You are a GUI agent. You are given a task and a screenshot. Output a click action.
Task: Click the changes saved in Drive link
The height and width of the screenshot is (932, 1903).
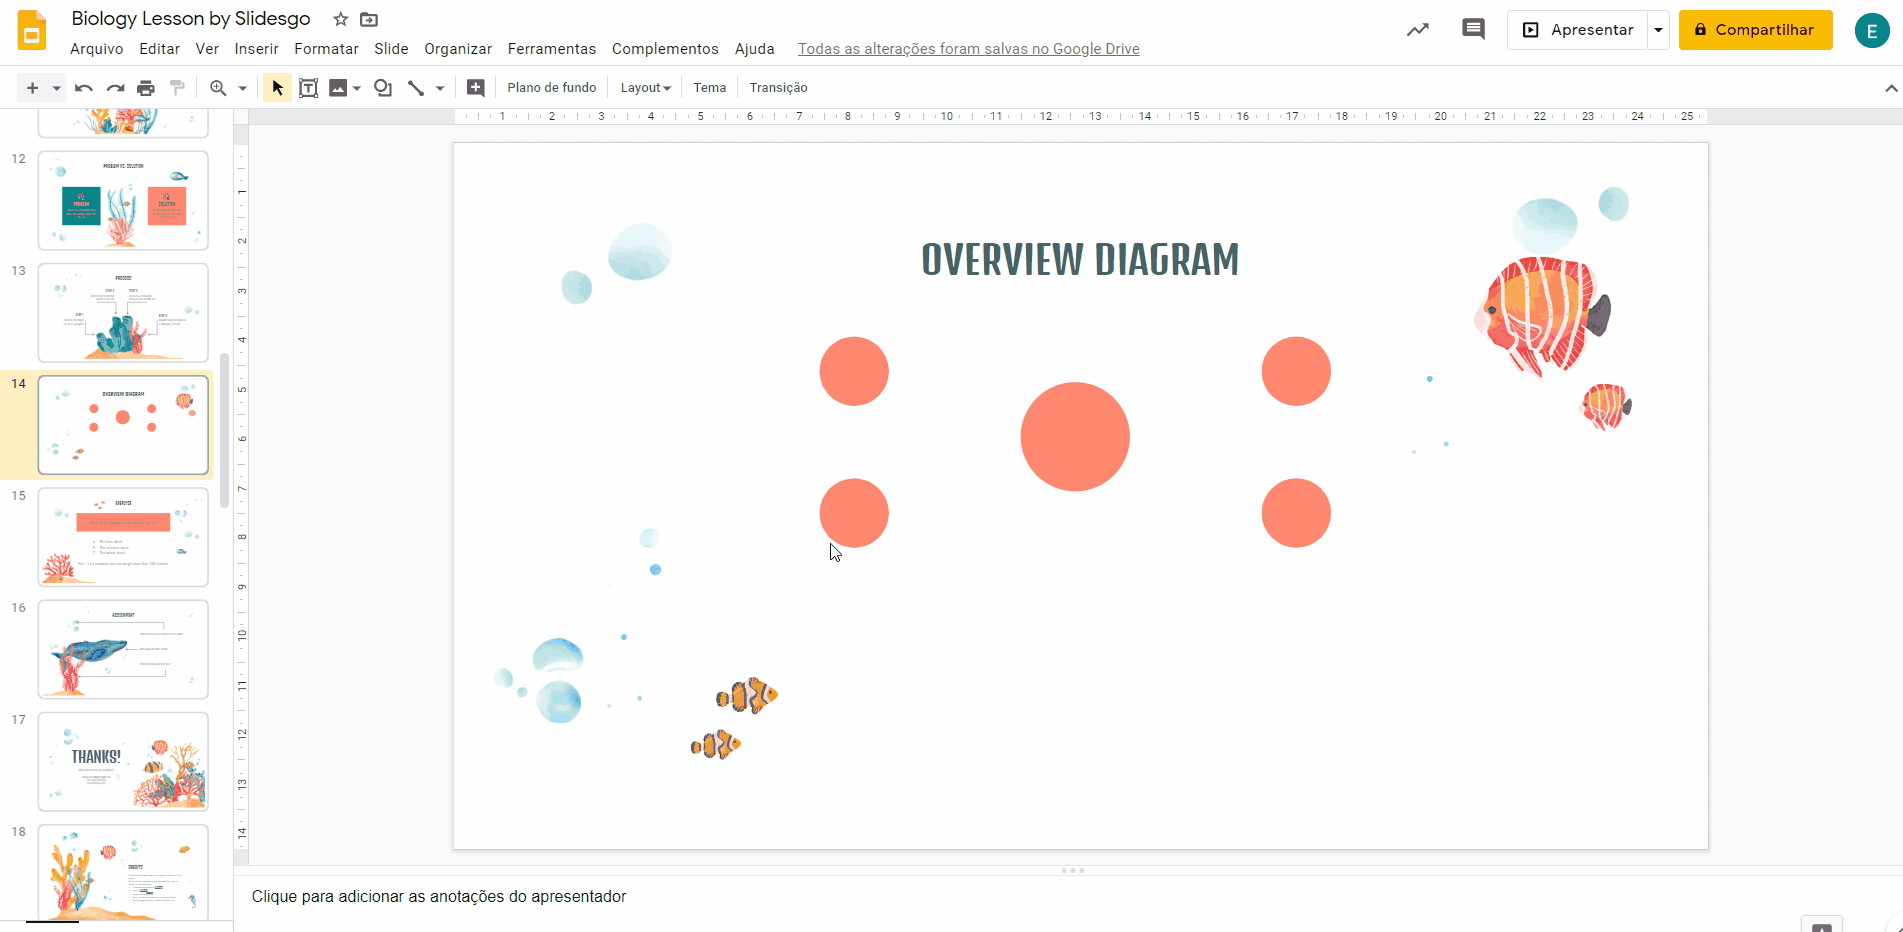pos(968,49)
